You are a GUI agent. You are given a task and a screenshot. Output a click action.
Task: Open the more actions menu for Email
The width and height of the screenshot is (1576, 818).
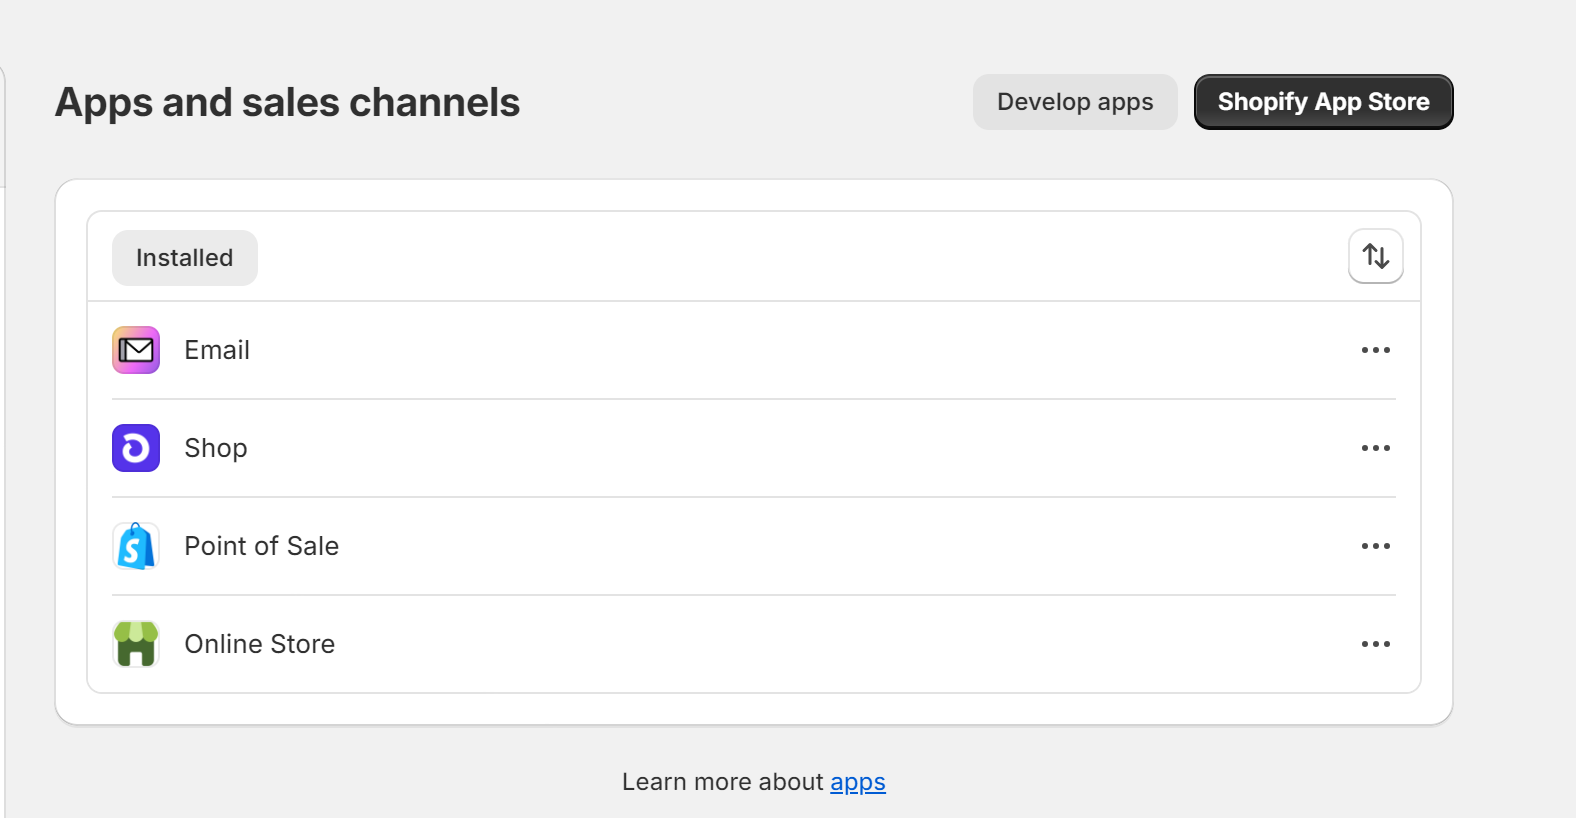tap(1376, 350)
